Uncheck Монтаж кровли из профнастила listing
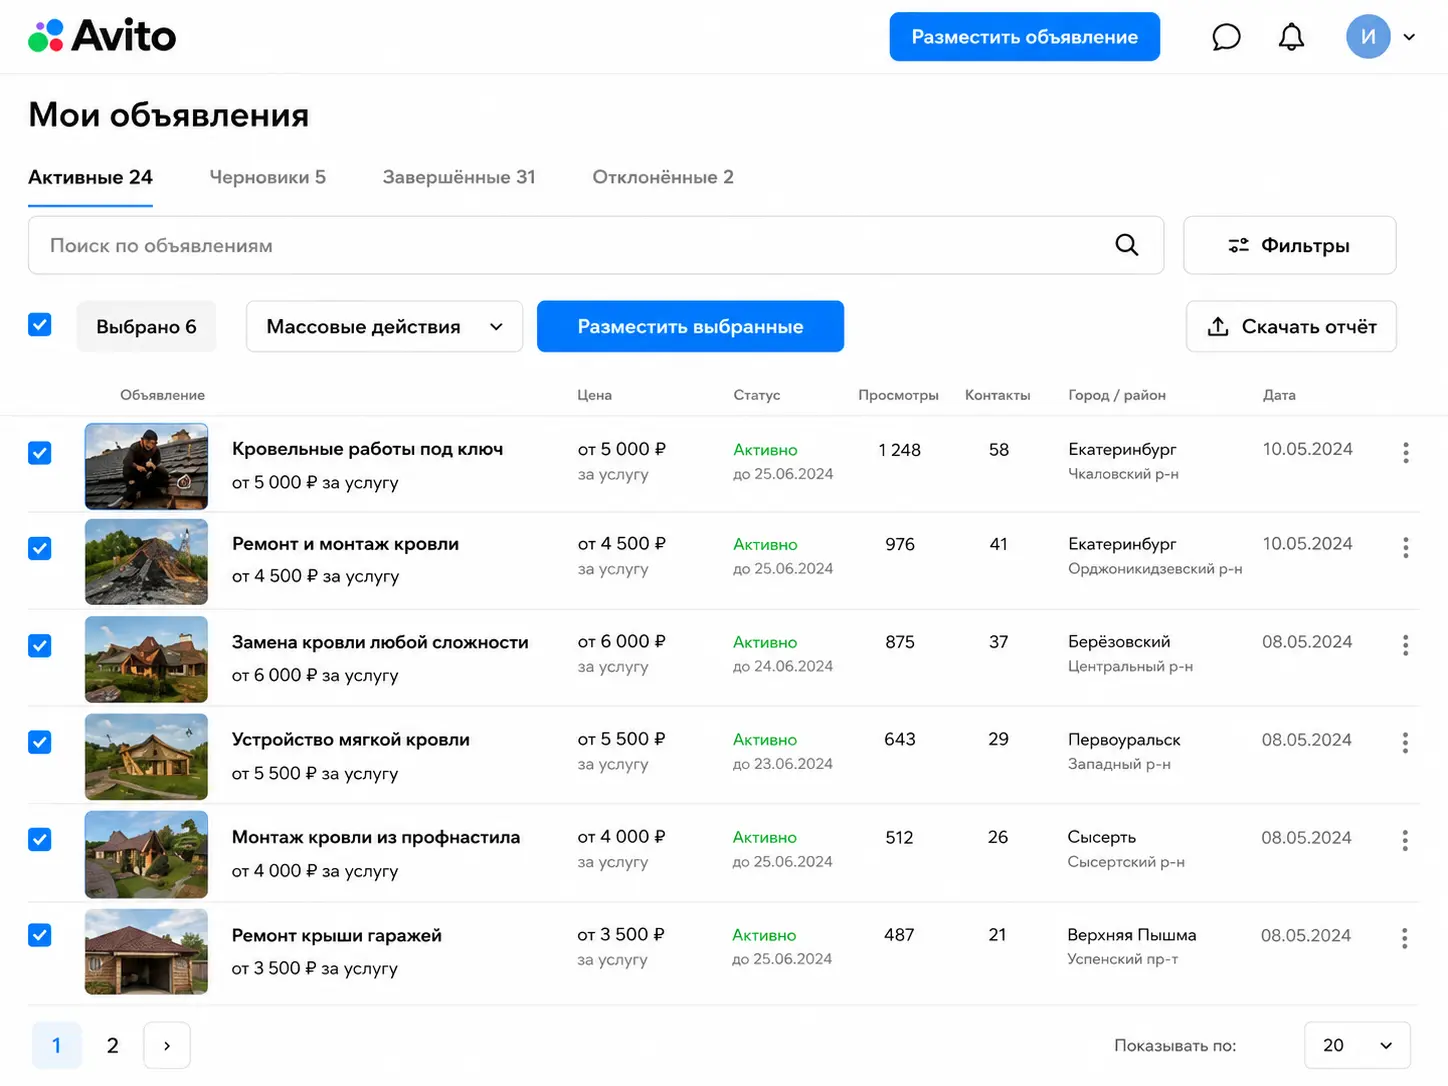 tap(40, 839)
